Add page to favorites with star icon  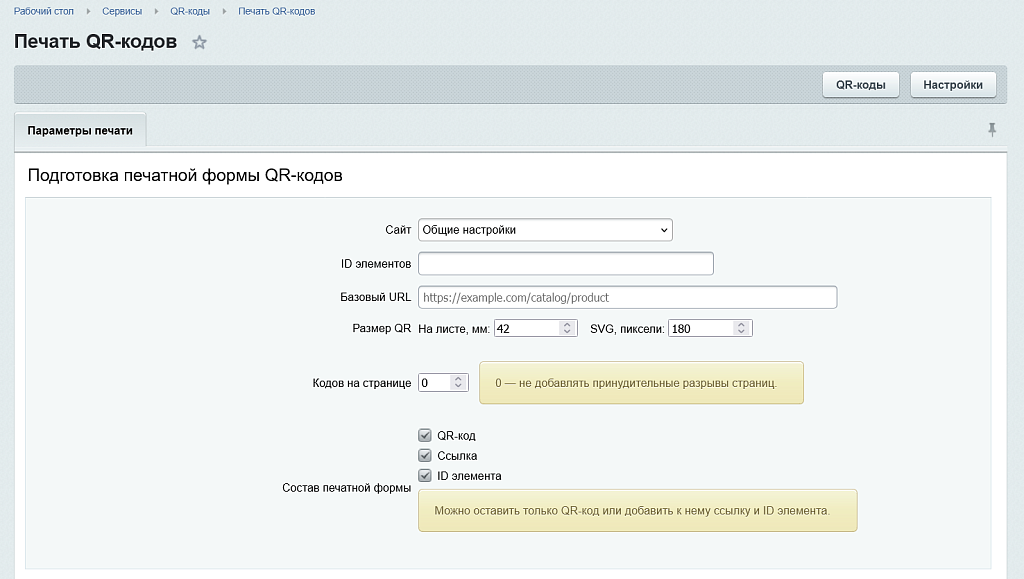pos(199,42)
